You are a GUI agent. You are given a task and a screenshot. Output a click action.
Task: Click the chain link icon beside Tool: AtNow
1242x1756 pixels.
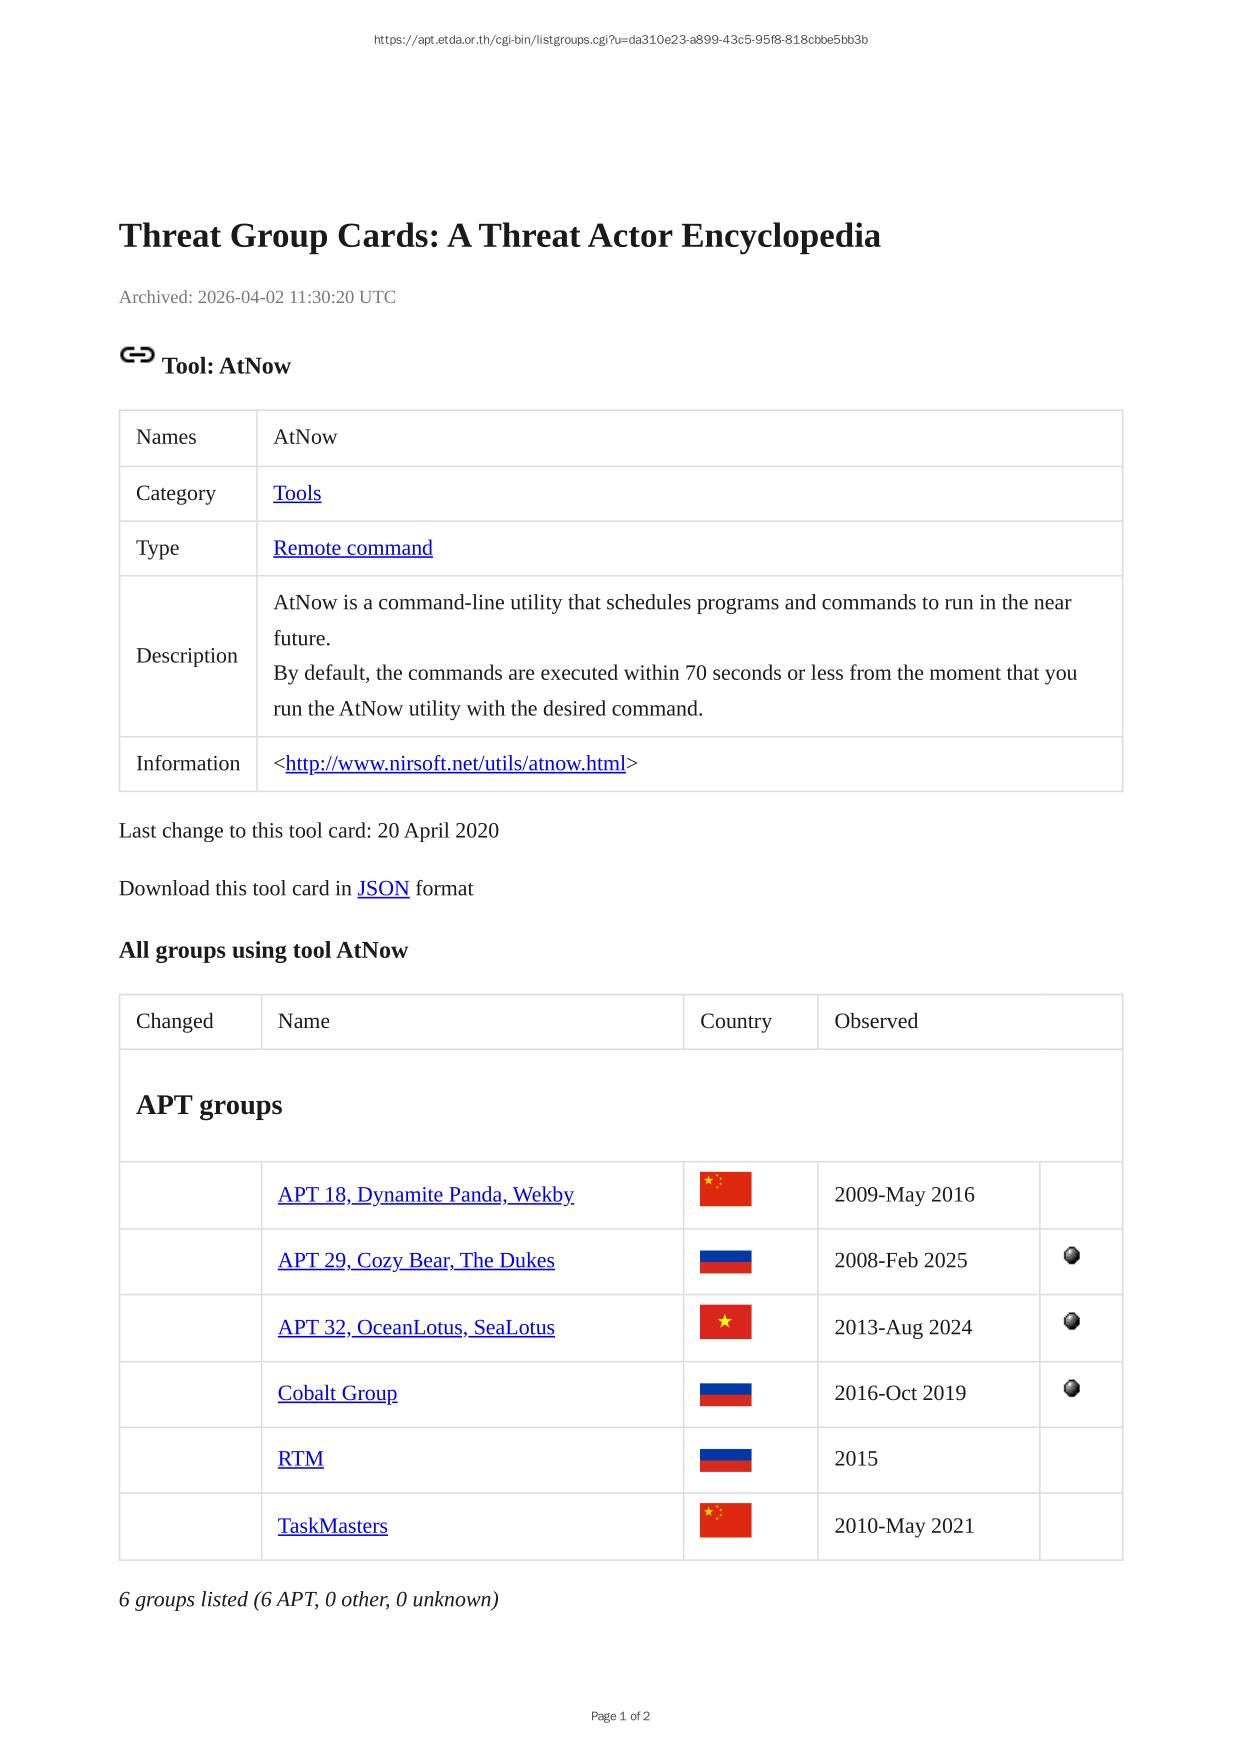click(x=137, y=355)
